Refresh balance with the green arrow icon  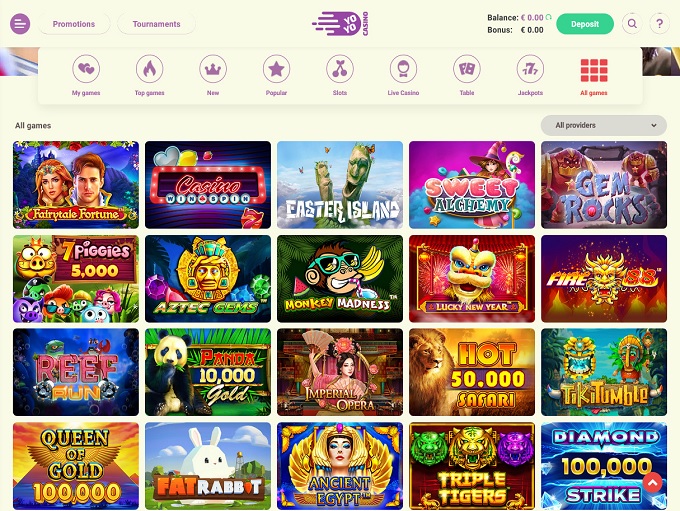click(x=549, y=17)
